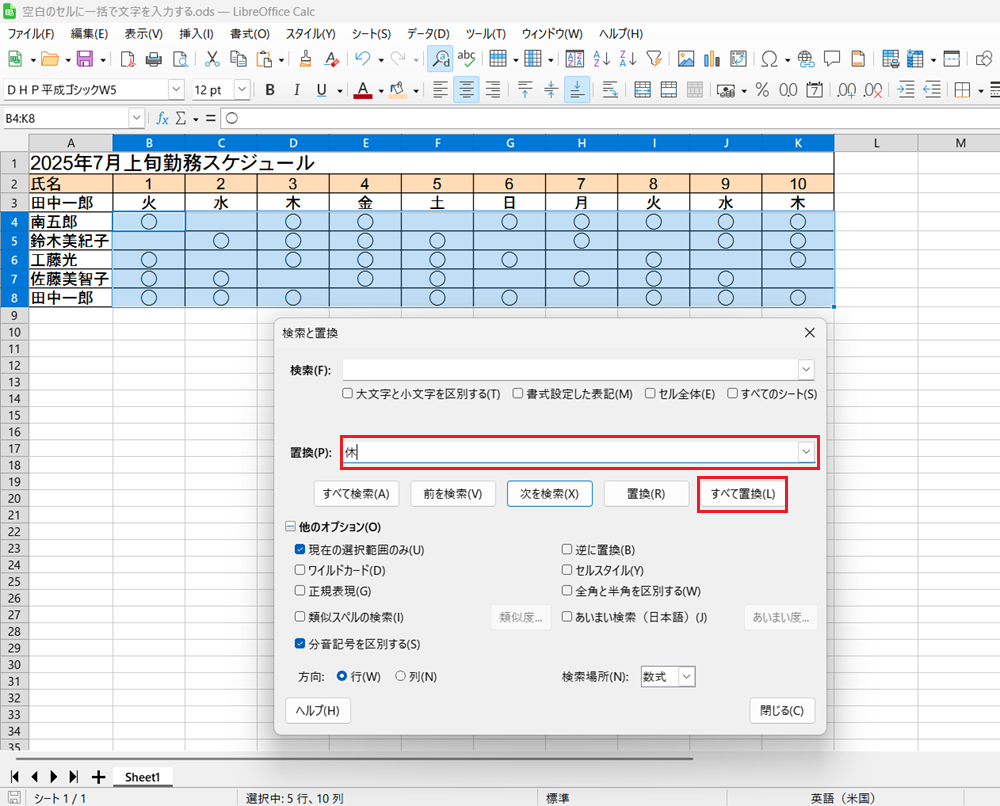This screenshot has height=806, width=1000.
Task: Click the Sort descending icon
Action: (628, 59)
